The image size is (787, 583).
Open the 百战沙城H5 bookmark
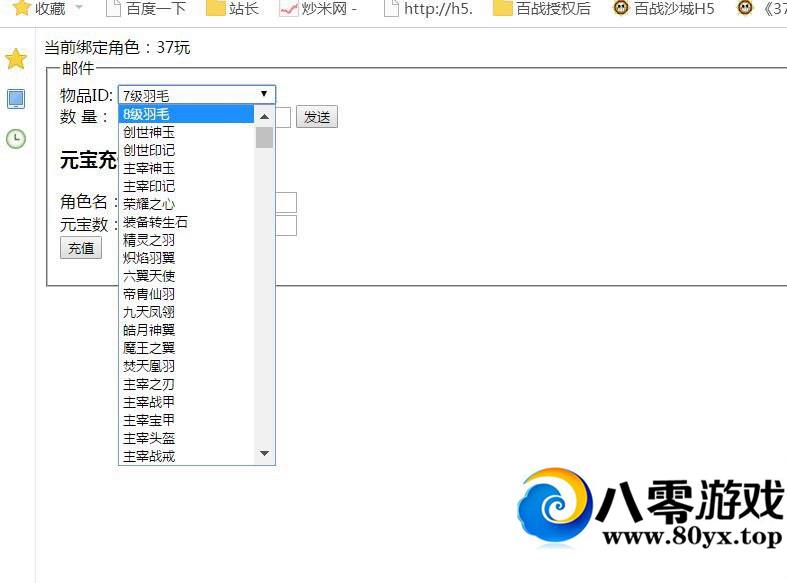(x=663, y=9)
